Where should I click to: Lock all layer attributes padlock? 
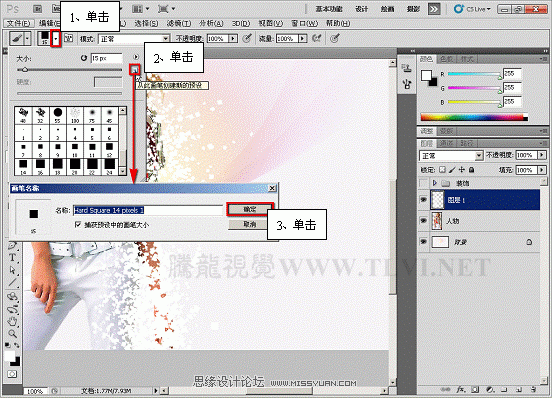click(x=472, y=170)
